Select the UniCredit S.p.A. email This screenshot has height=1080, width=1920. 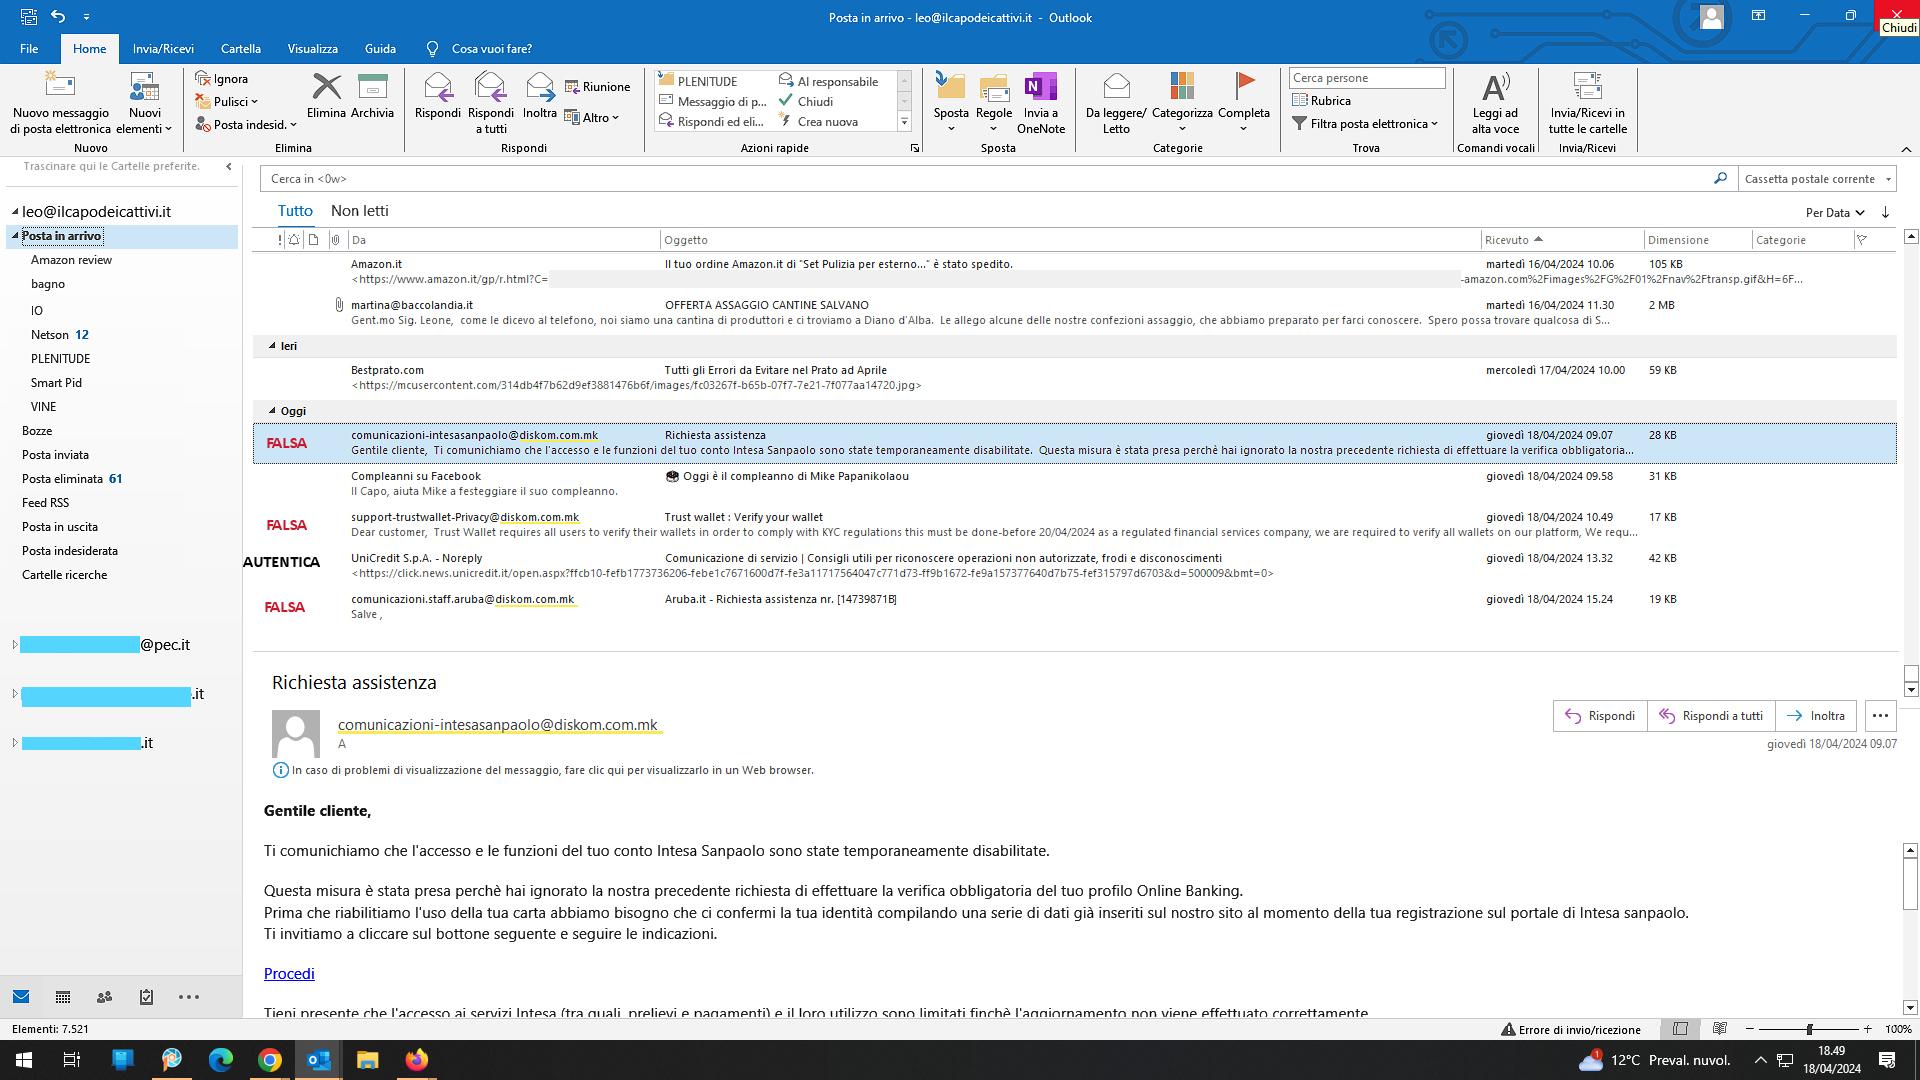tap(1075, 565)
